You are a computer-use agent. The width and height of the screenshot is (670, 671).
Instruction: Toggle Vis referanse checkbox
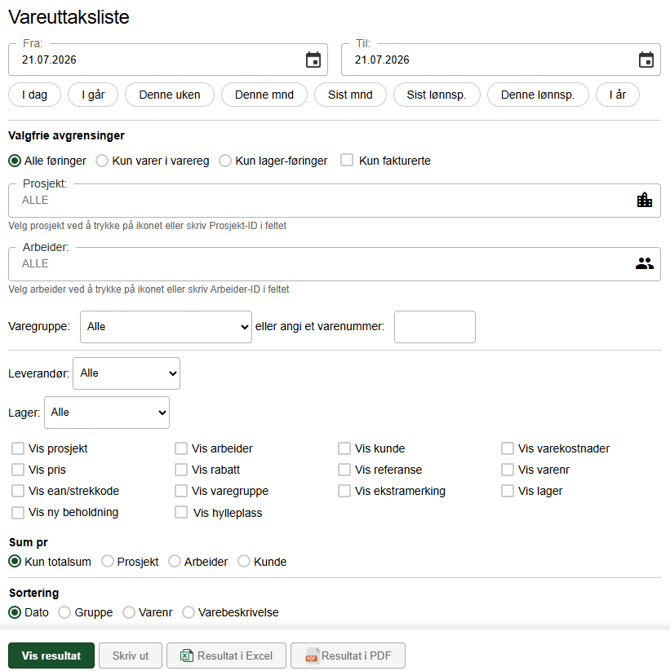(x=344, y=469)
